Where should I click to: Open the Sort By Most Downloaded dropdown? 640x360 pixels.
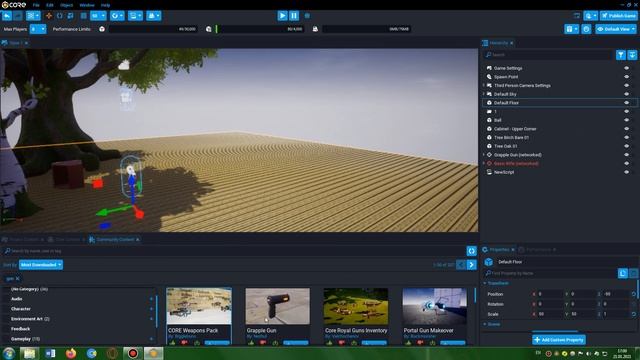pos(41,265)
